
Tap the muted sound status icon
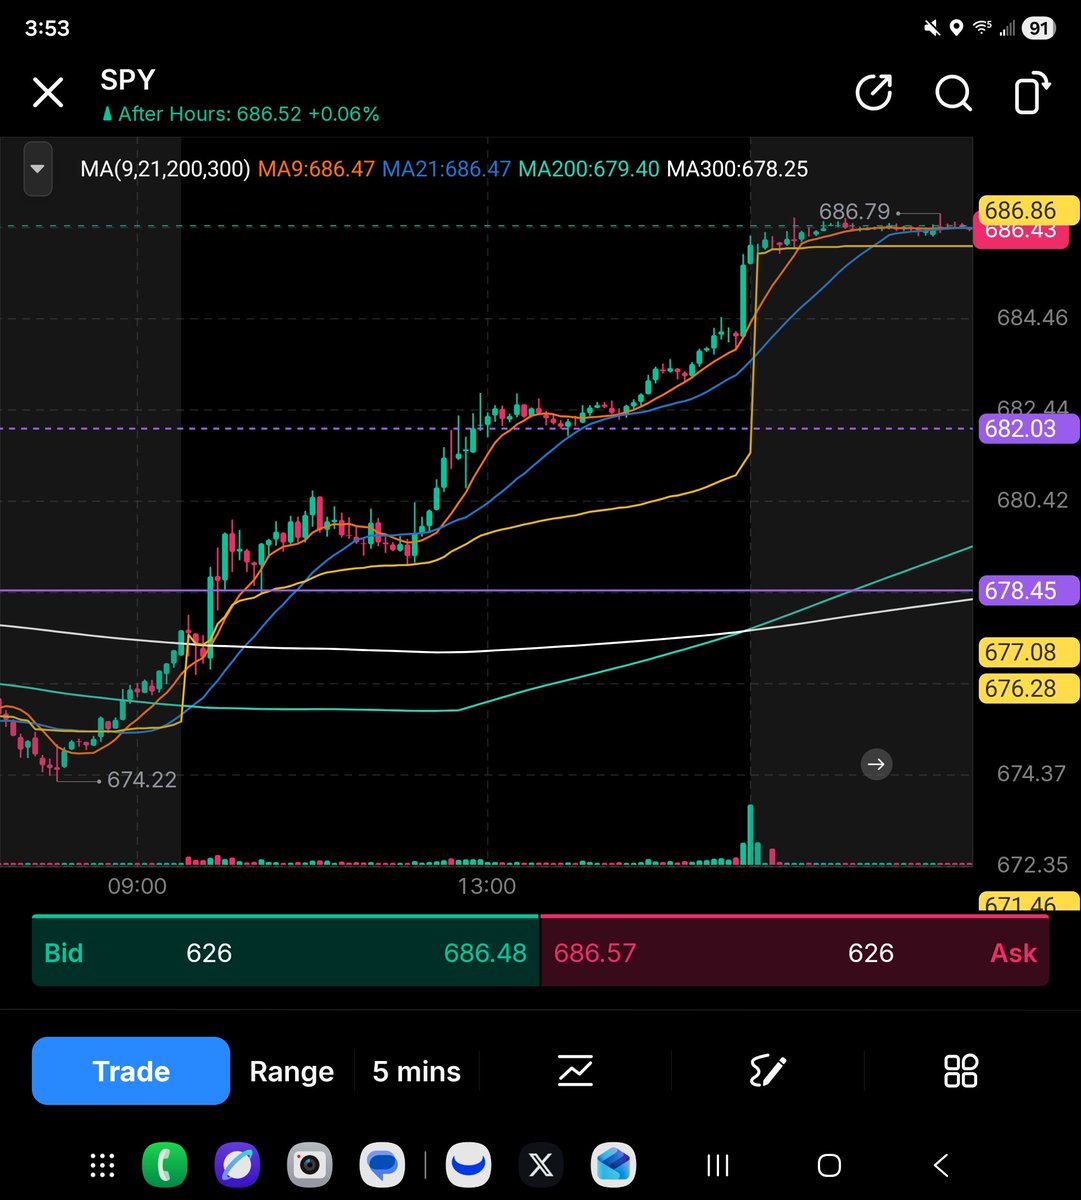(x=932, y=28)
